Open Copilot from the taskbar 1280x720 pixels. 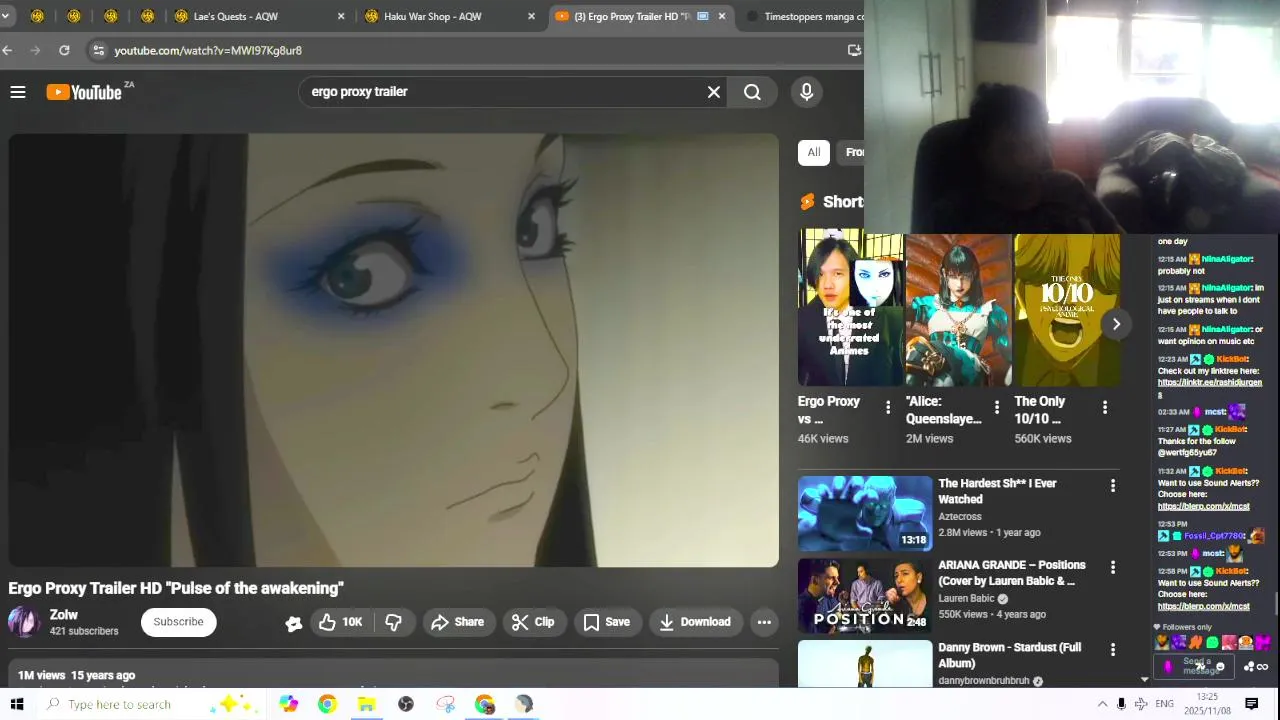288,704
